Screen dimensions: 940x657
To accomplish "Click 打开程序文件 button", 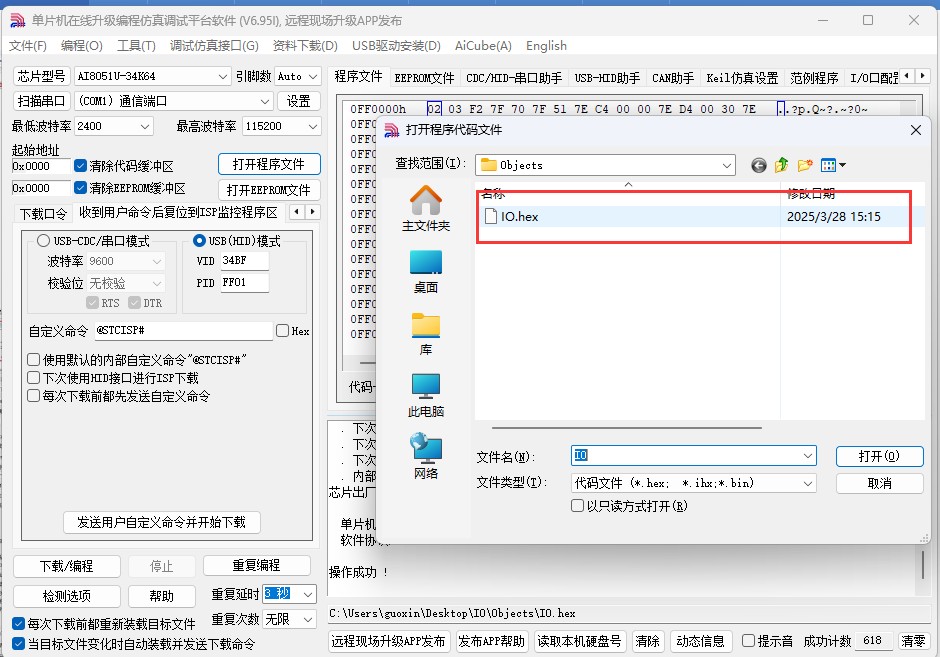I will click(x=269, y=164).
